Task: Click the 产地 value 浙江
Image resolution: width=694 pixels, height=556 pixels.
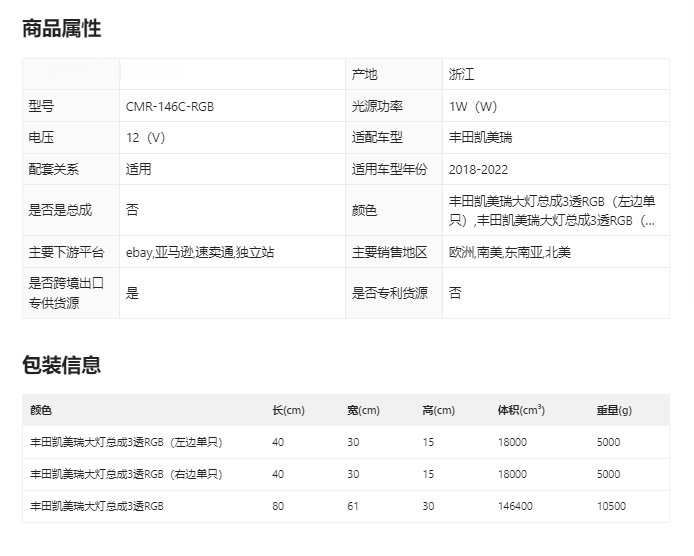Action: (463, 75)
